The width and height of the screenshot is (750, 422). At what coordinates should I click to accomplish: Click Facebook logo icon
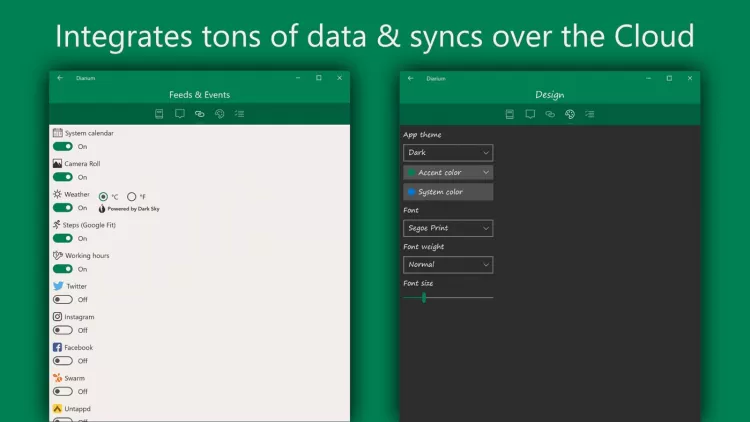pyautogui.click(x=57, y=347)
